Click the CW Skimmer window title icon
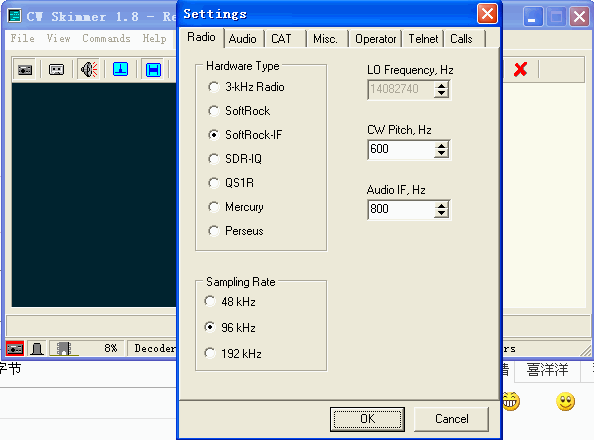This screenshot has width=594, height=440. pyautogui.click(x=14, y=16)
